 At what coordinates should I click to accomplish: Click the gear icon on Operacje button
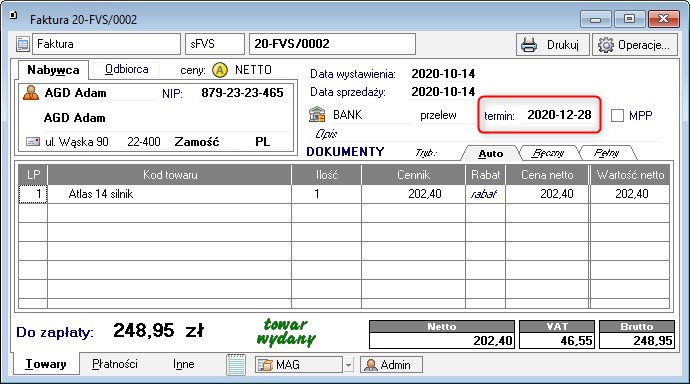coord(606,44)
